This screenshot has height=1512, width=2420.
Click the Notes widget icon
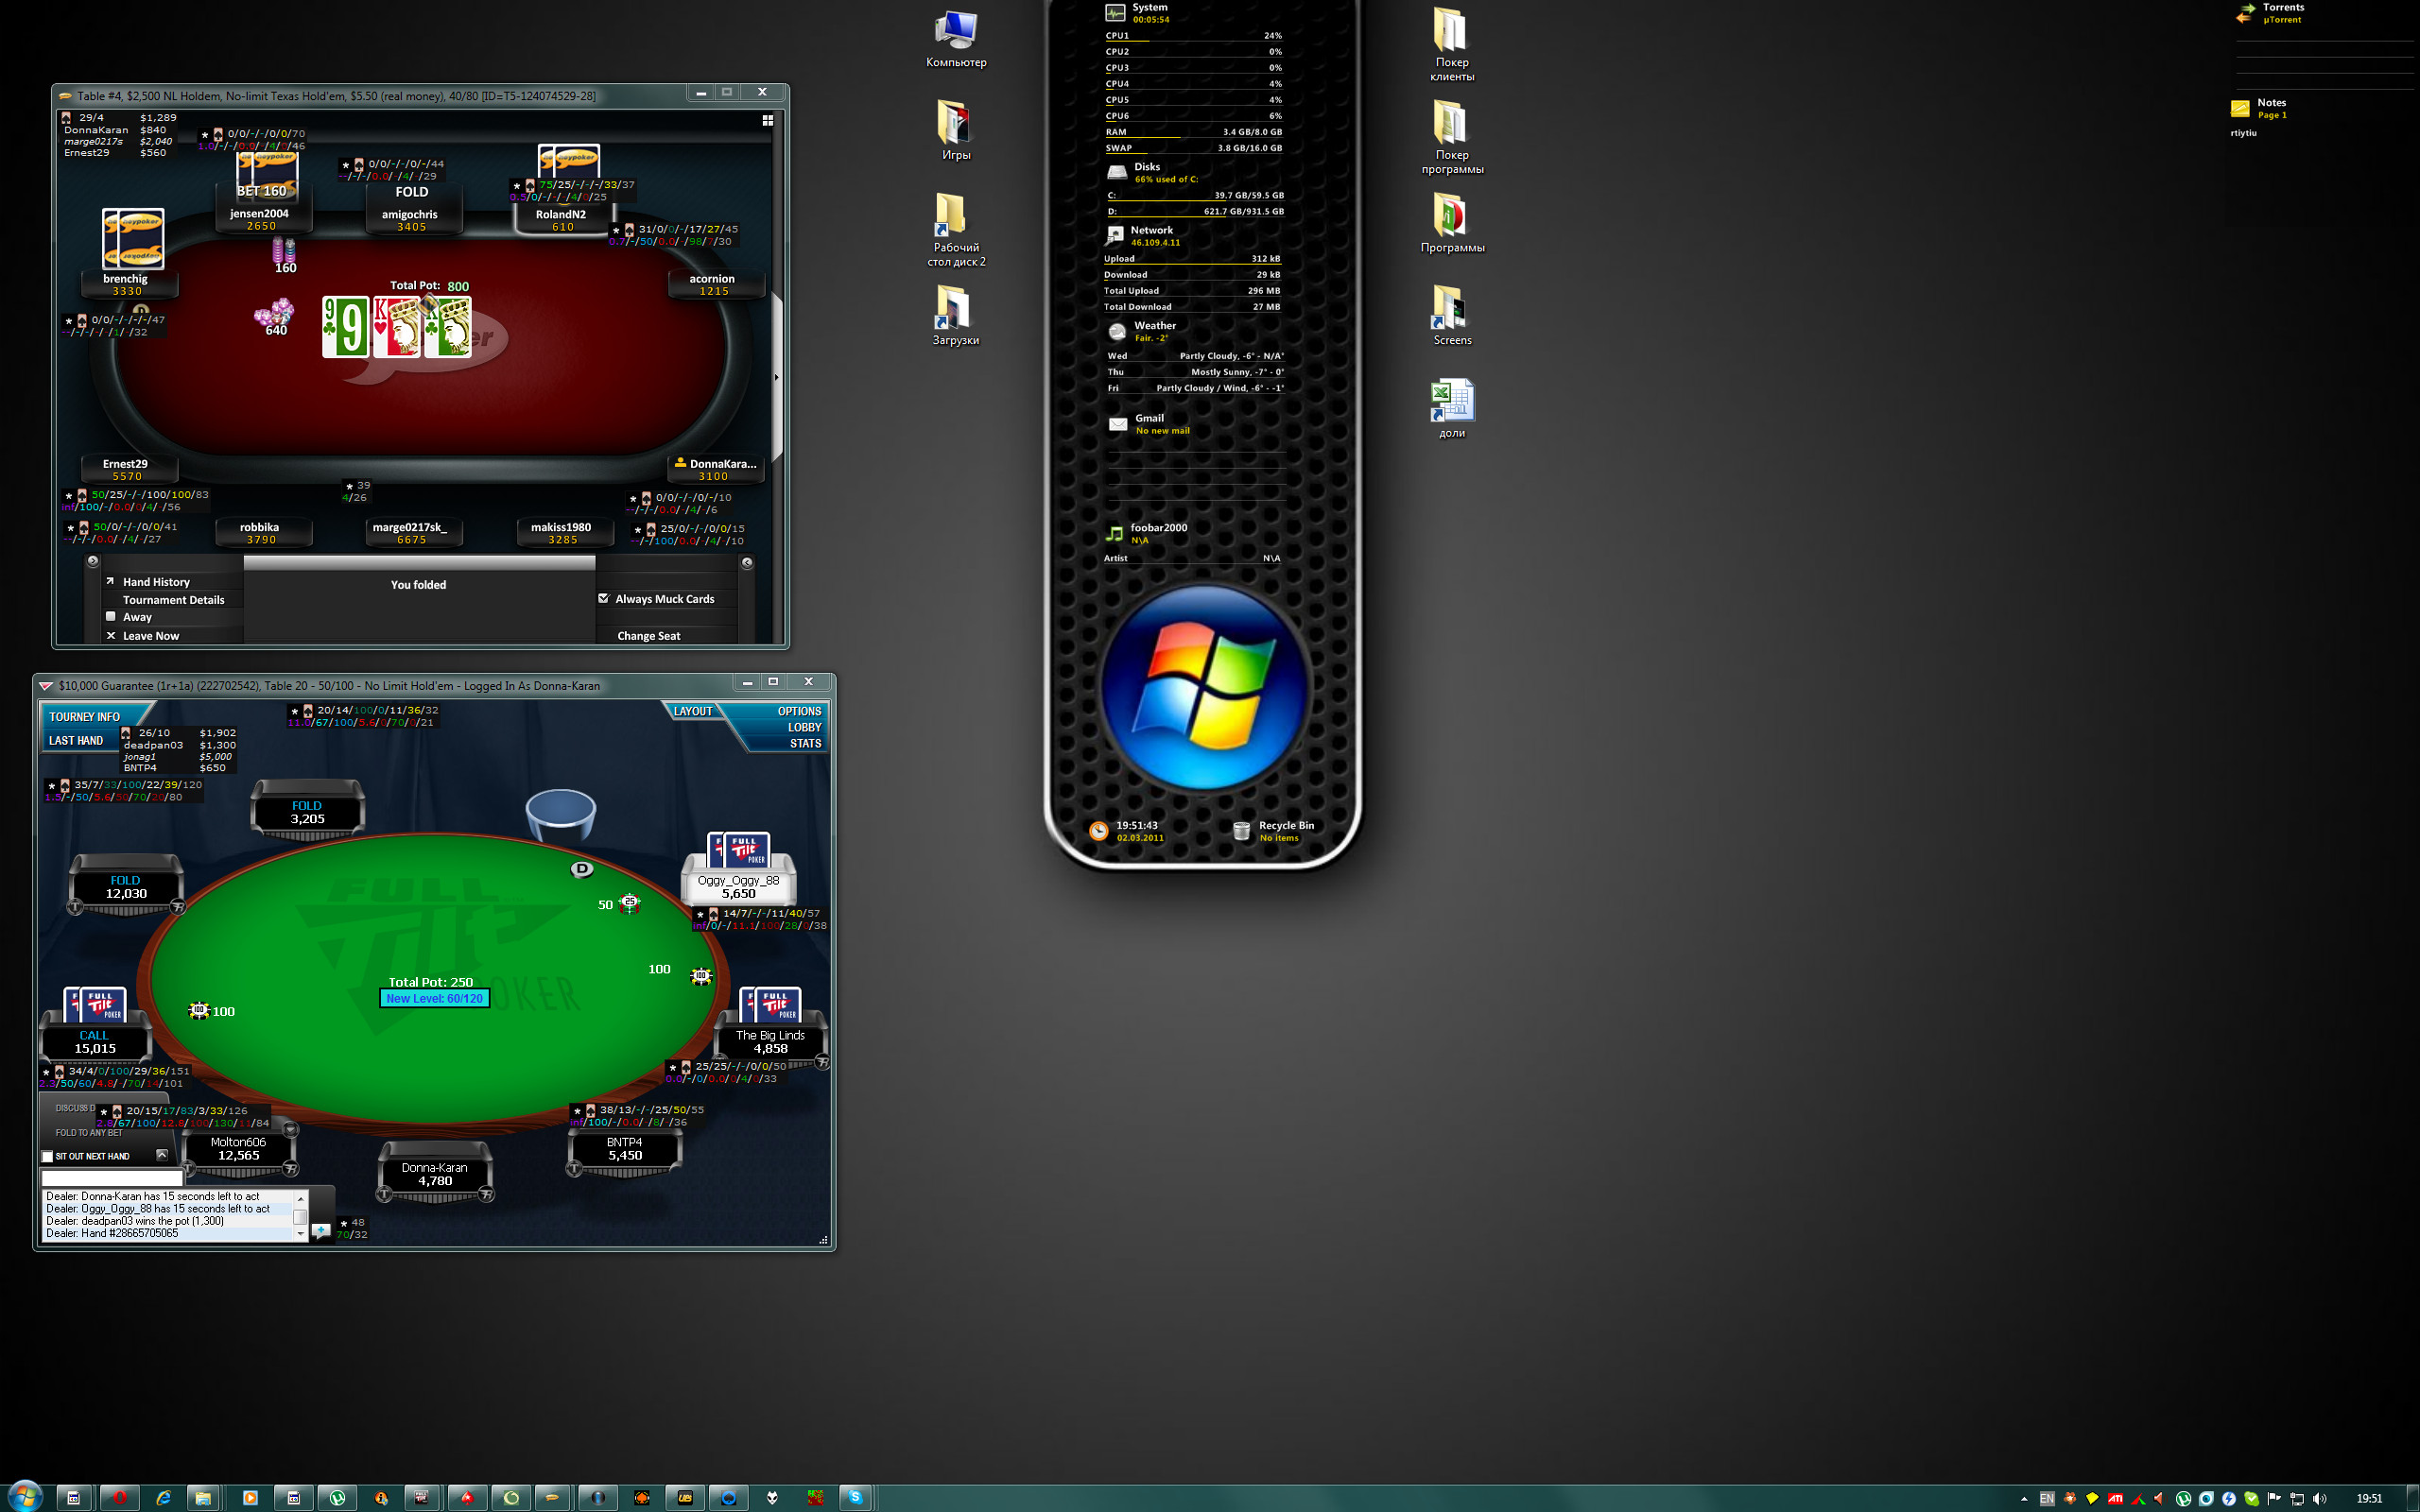2240,108
